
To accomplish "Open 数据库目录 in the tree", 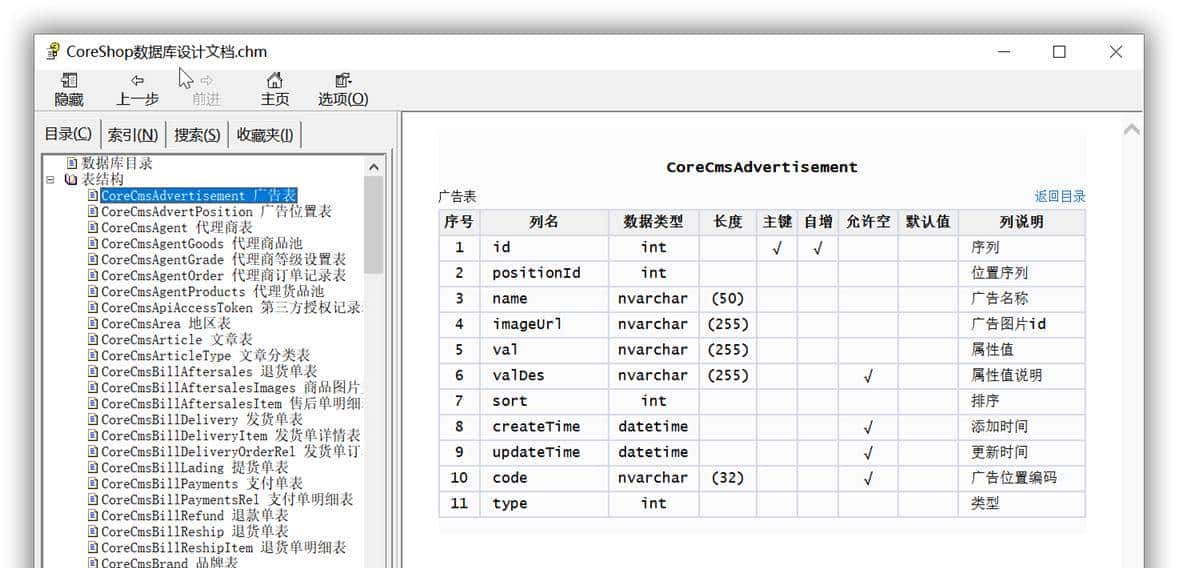I will 117,163.
